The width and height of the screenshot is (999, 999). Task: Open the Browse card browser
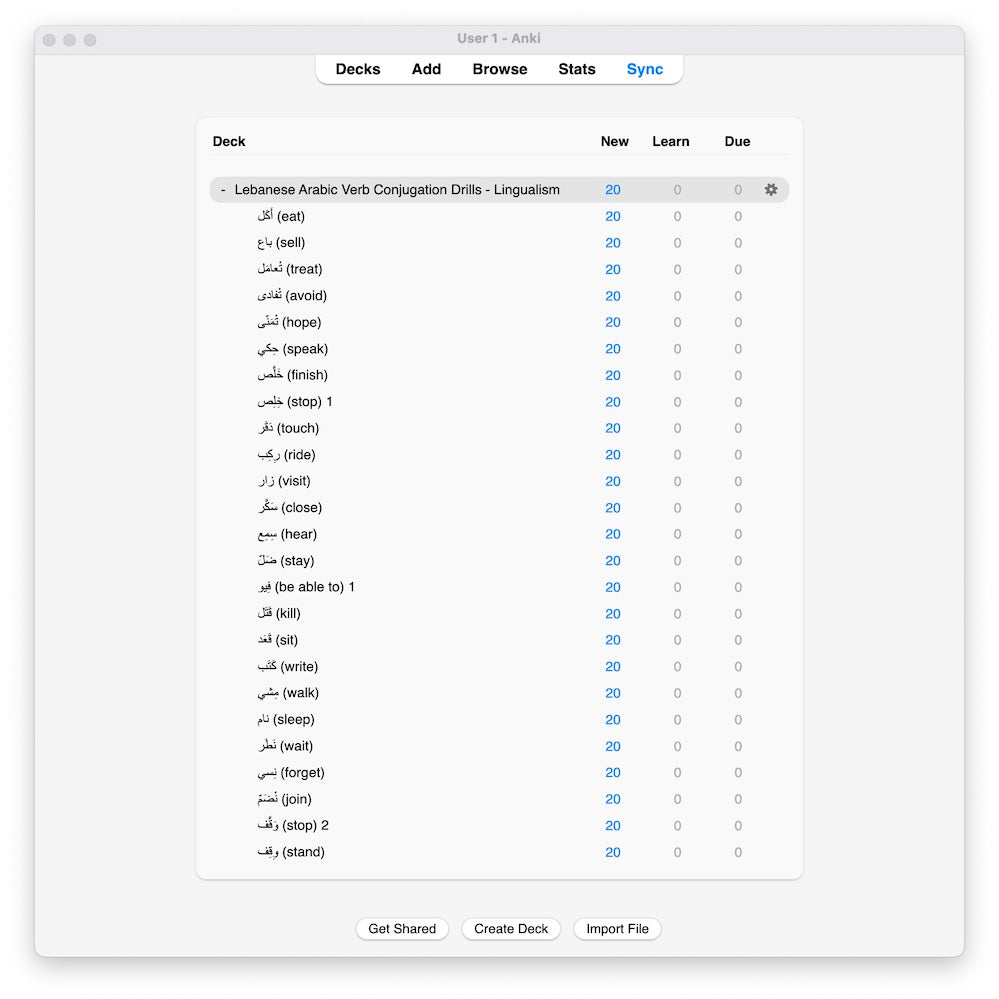499,69
